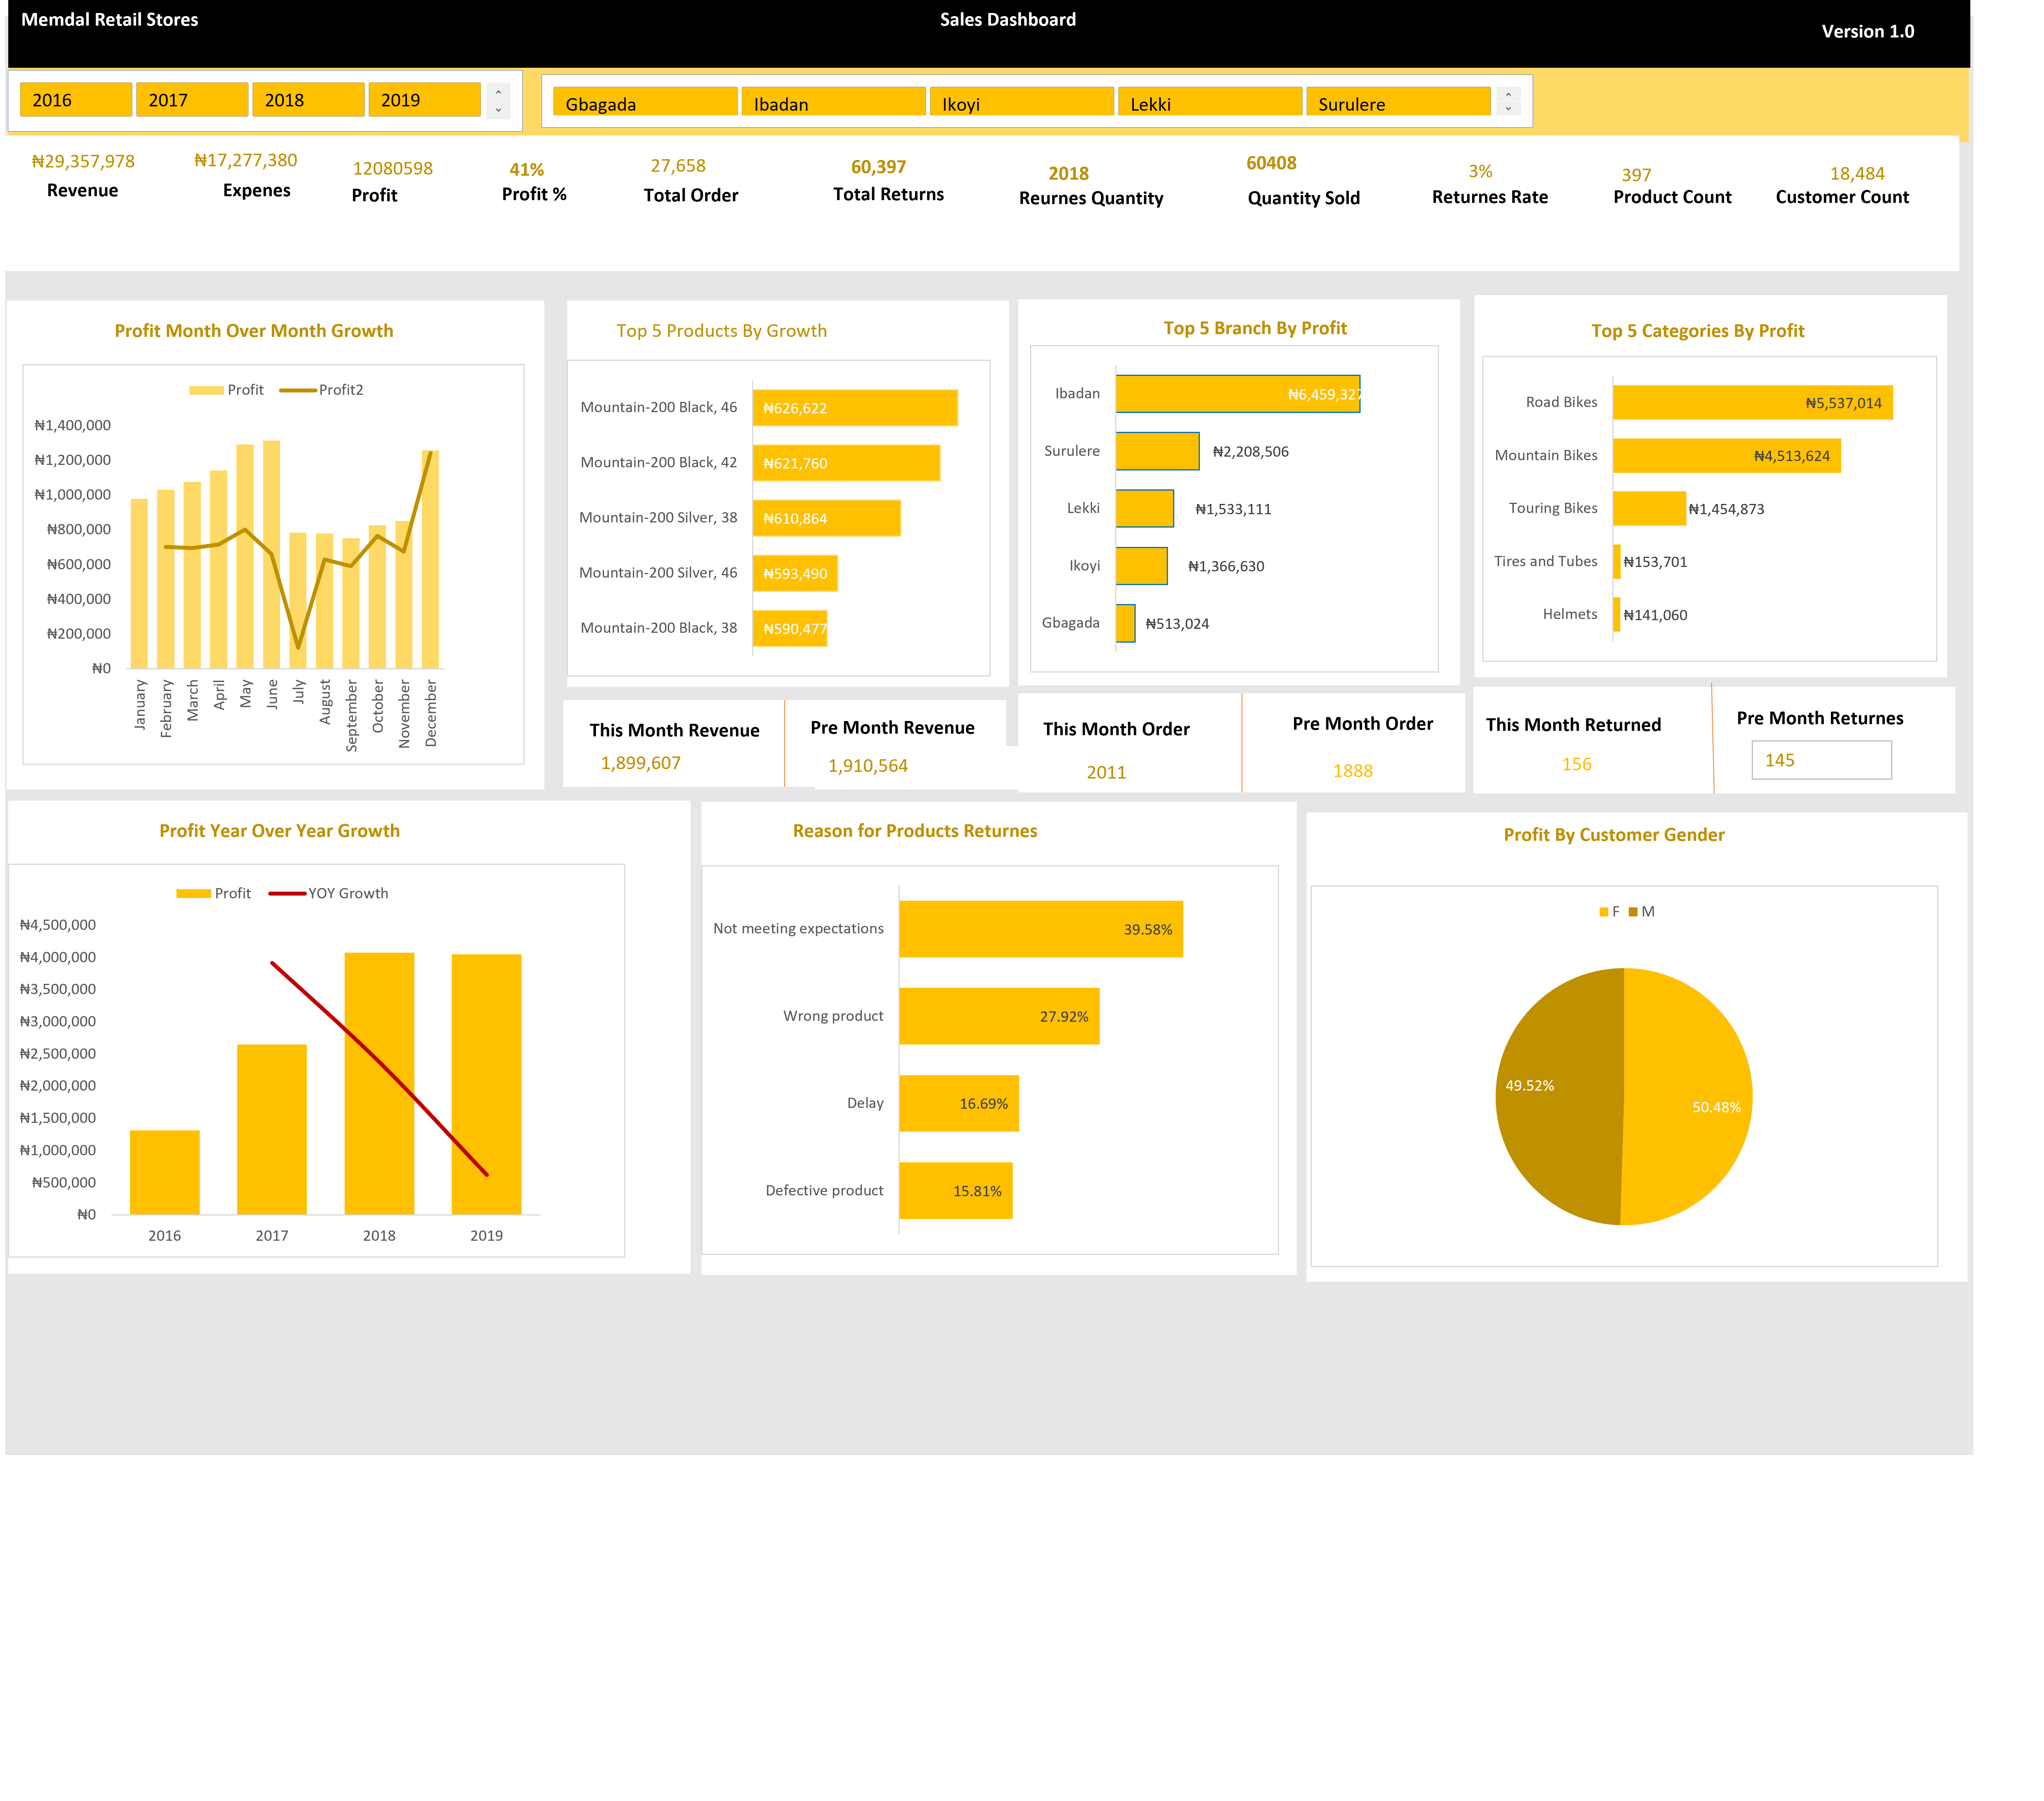Screen dimensions: 2044x1801
Task: Select the Ikoyi branch slicer button
Action: click(x=1021, y=103)
